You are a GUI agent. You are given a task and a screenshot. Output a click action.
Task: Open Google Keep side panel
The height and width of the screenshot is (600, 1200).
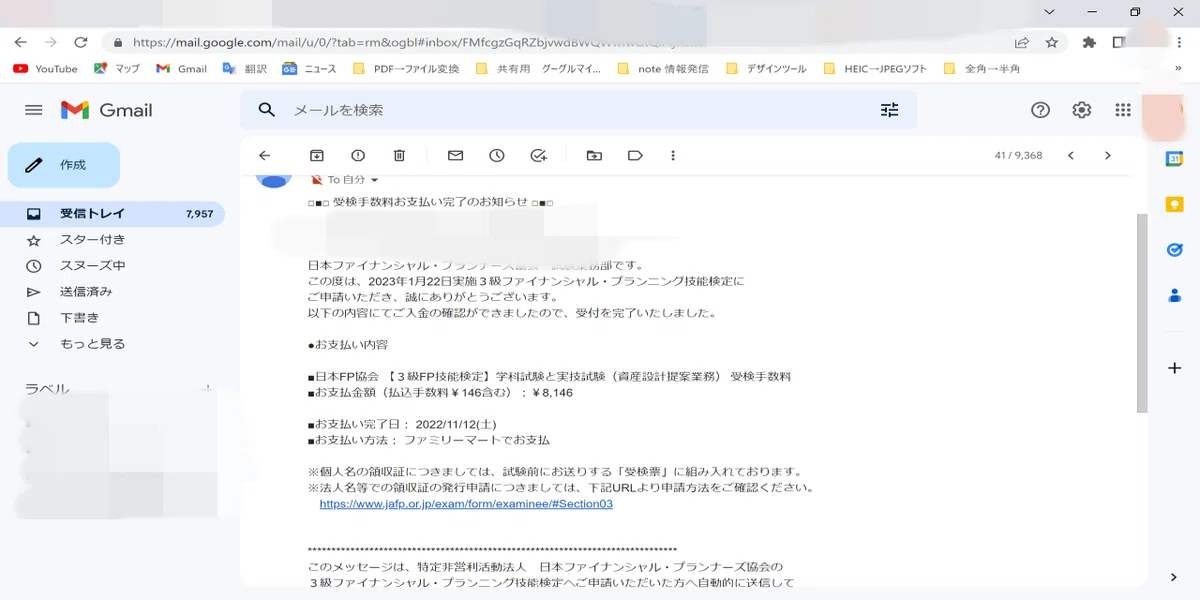(1175, 204)
